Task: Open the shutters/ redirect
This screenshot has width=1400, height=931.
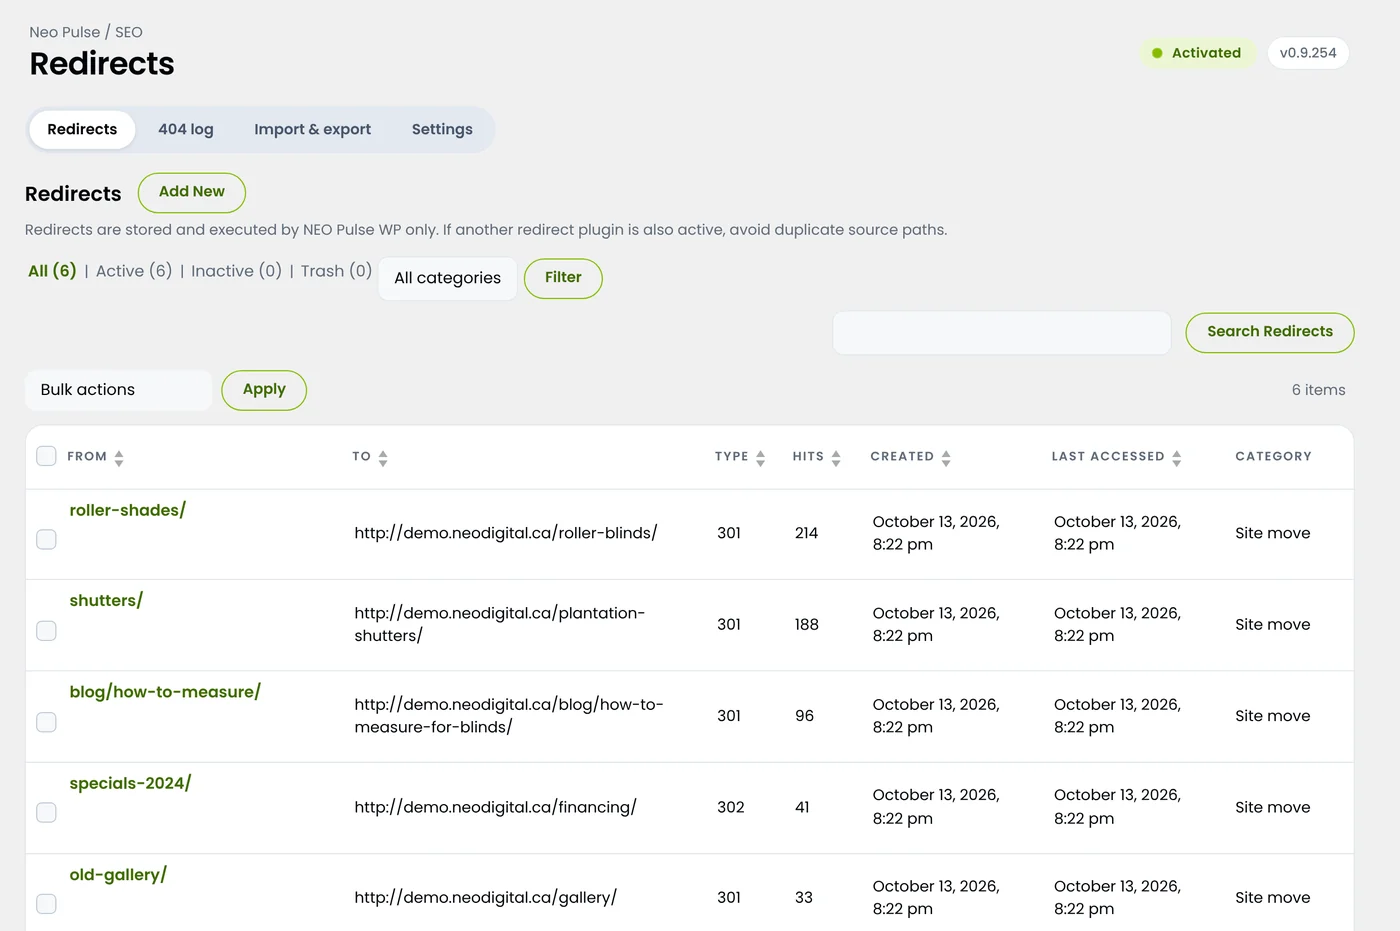Action: 106,600
